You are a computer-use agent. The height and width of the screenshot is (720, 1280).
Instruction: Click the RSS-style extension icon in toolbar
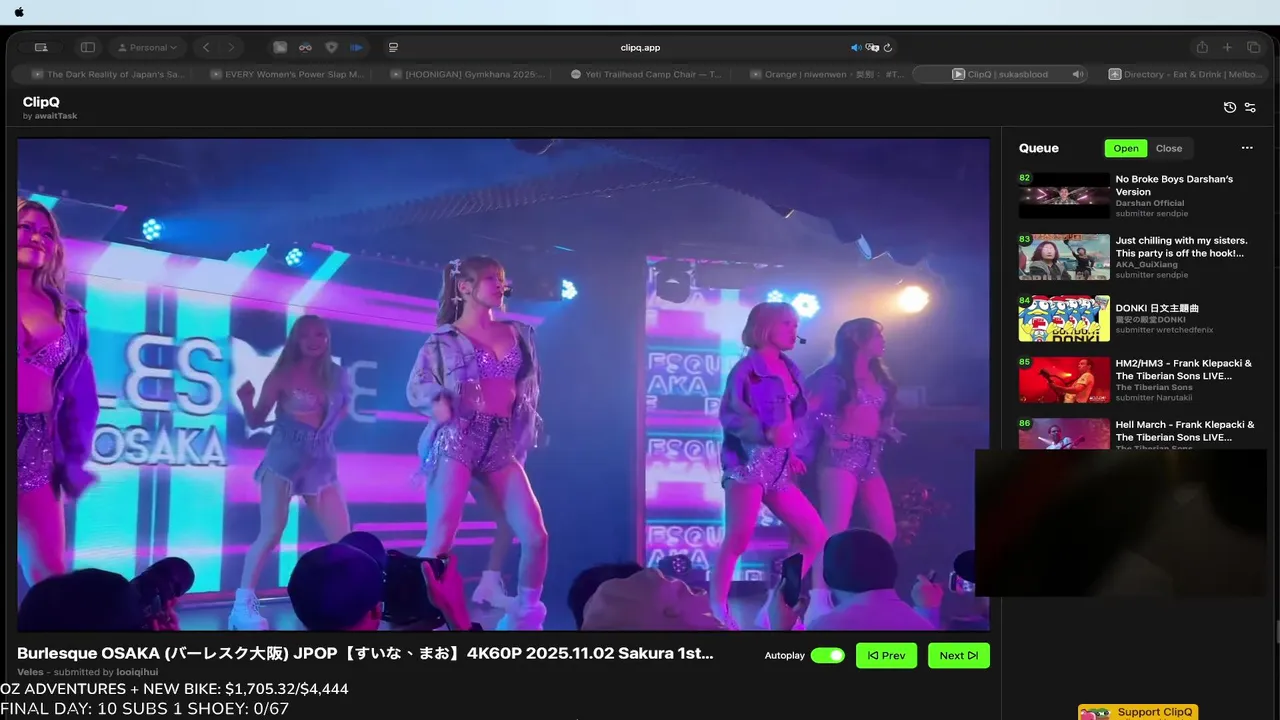280,47
